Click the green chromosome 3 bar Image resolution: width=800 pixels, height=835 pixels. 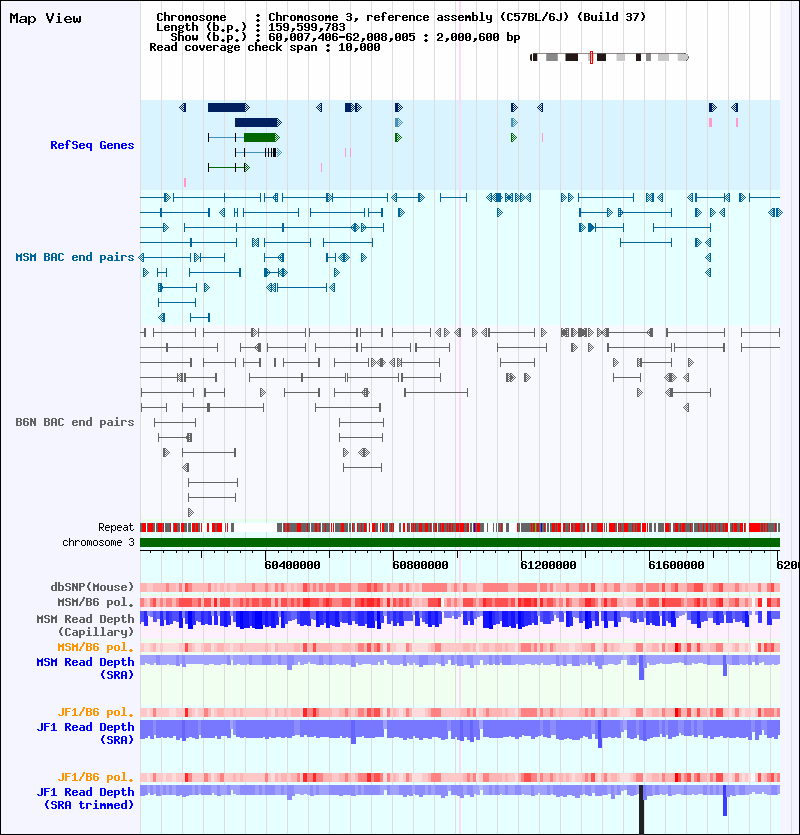tap(460, 543)
